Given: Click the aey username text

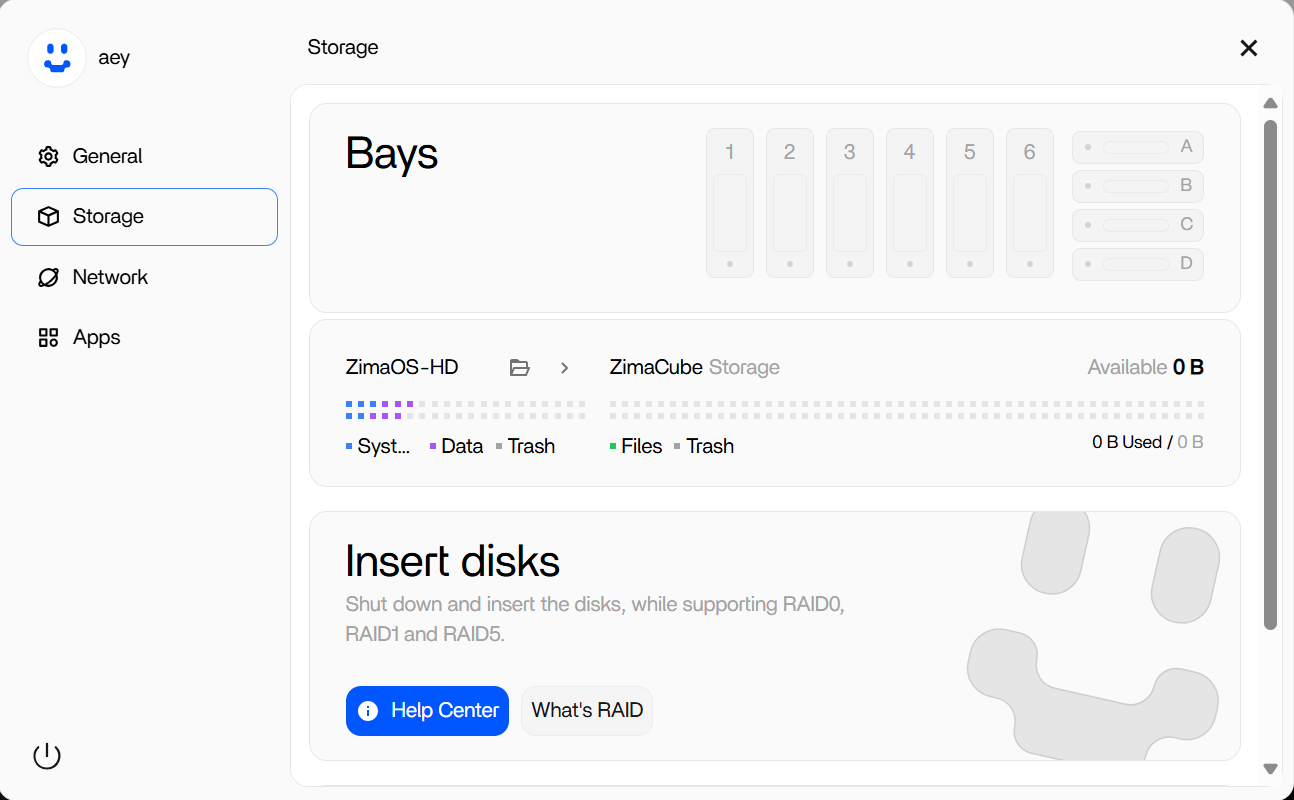Looking at the screenshot, I should (x=114, y=58).
